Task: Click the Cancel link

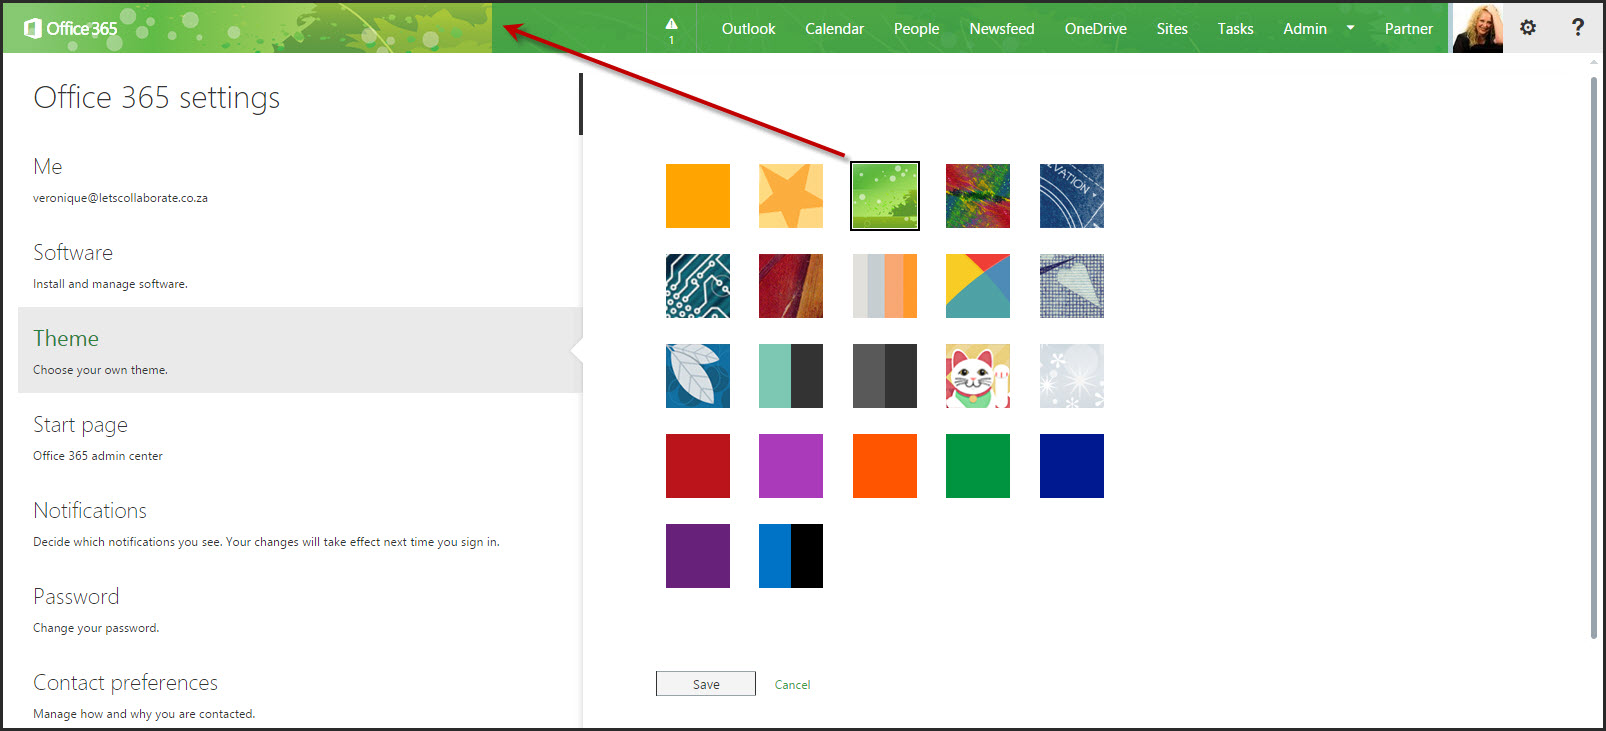Action: pyautogui.click(x=792, y=685)
